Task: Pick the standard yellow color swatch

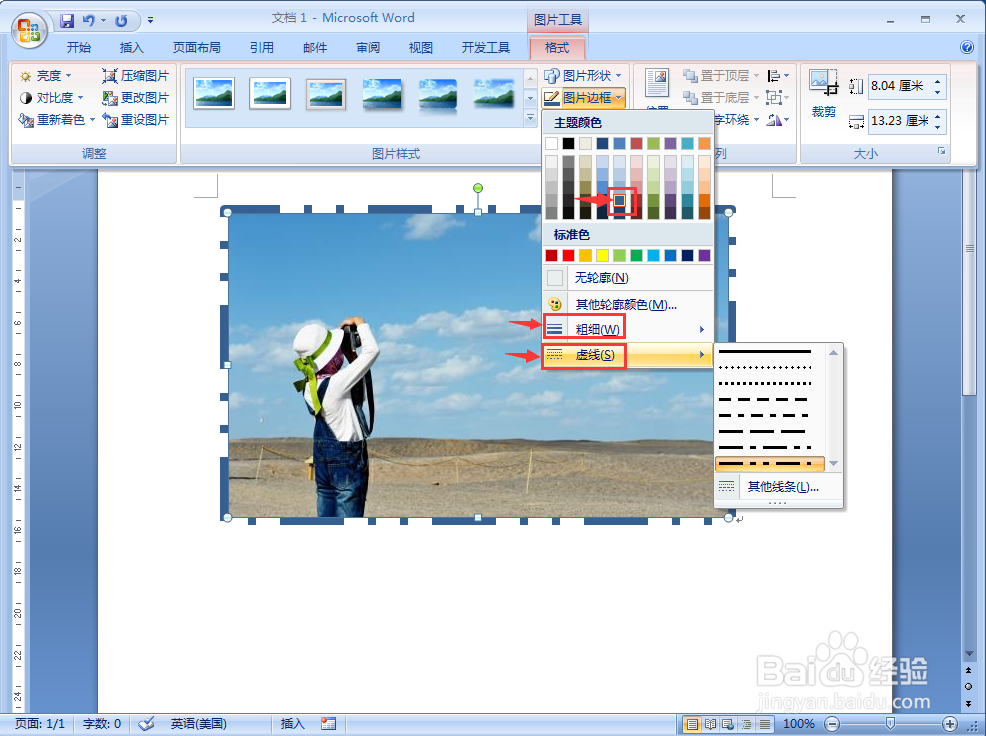Action: click(x=602, y=255)
